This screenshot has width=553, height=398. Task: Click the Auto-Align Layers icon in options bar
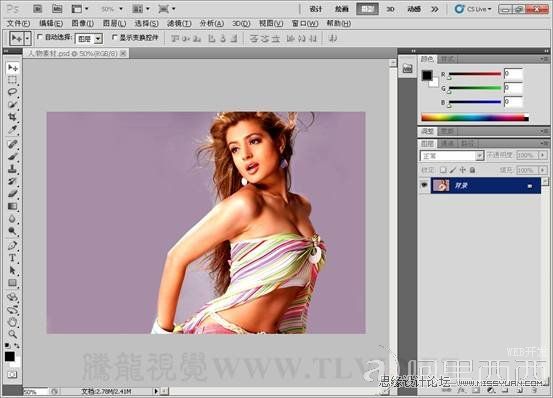332,38
